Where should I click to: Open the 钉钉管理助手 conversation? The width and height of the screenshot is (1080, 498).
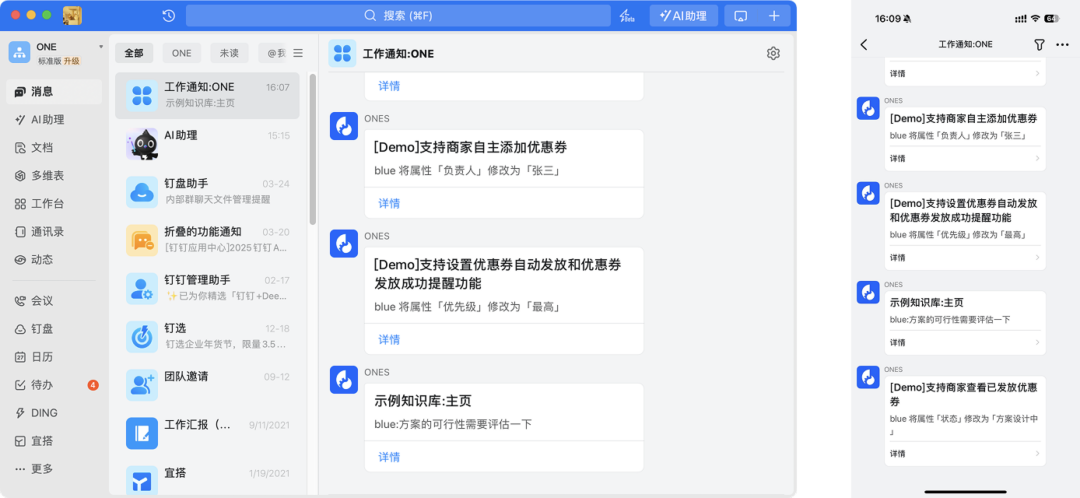pos(207,288)
